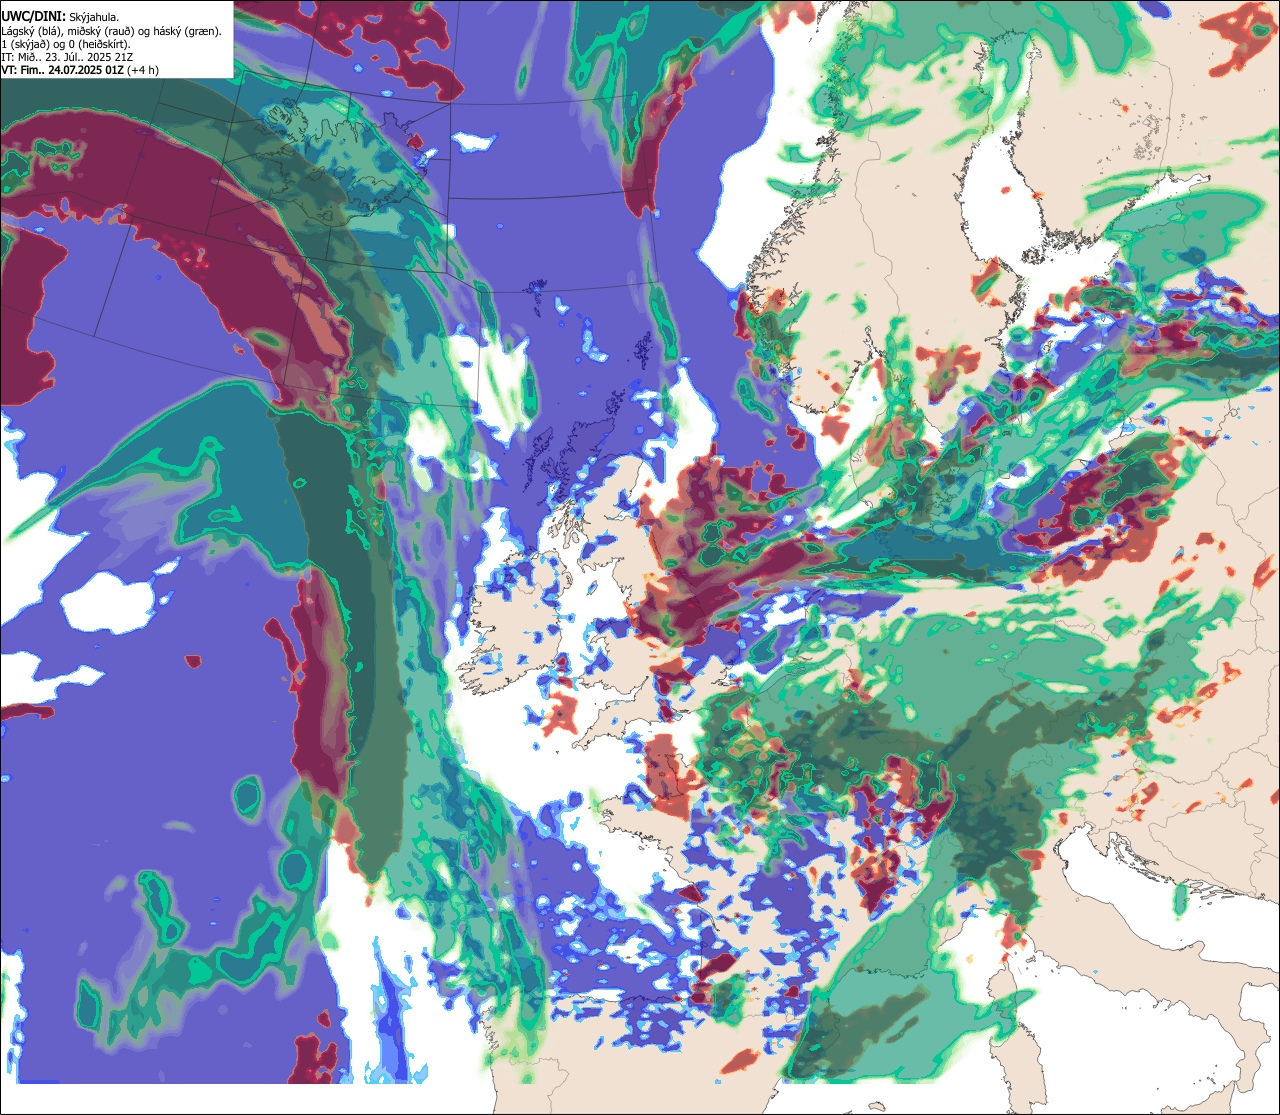The height and width of the screenshot is (1115, 1280).
Task: Click the 'UWC/DINI: Skýjahula.' title text
Action: (x=60, y=16)
